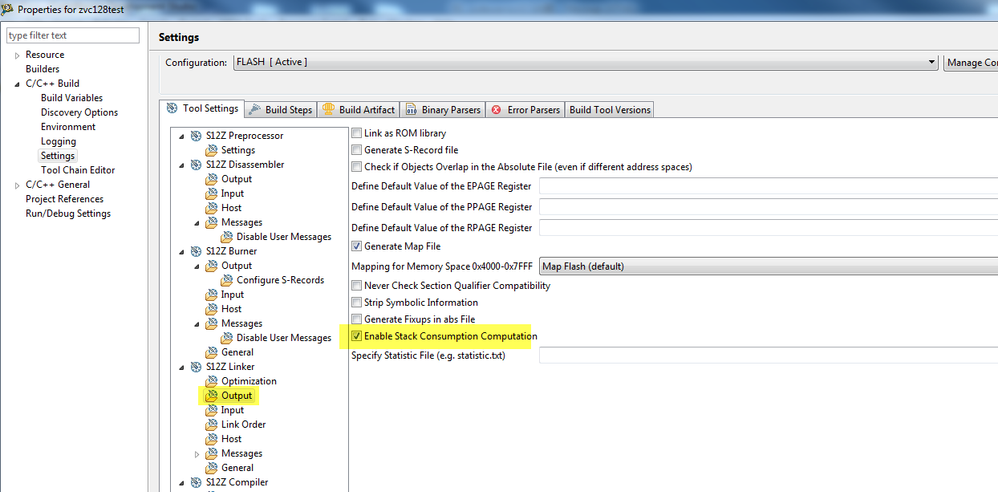Screen dimensions: 998x492
Task: Click folder icon of Disassembler Input
Action: coord(211,193)
